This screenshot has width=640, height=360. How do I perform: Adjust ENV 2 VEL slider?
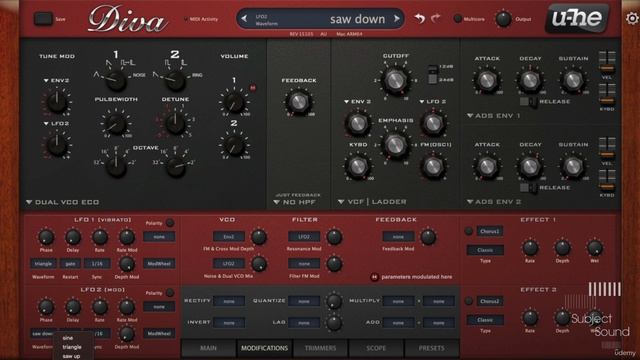[607, 149]
